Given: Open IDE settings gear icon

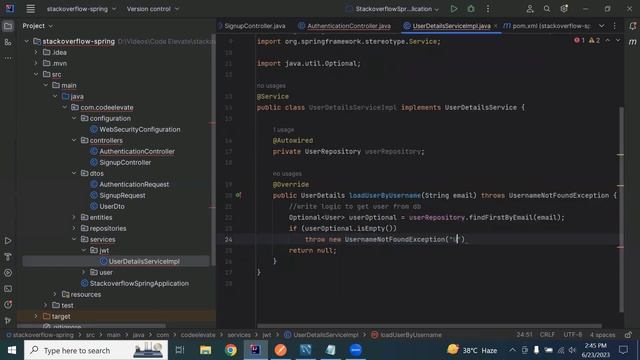Looking at the screenshot, I should (x=564, y=9).
